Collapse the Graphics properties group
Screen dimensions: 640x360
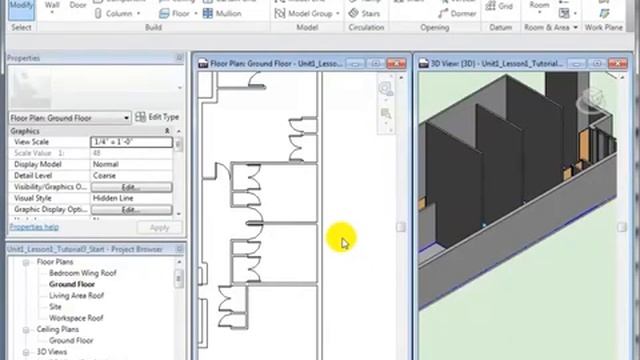[x=167, y=131]
